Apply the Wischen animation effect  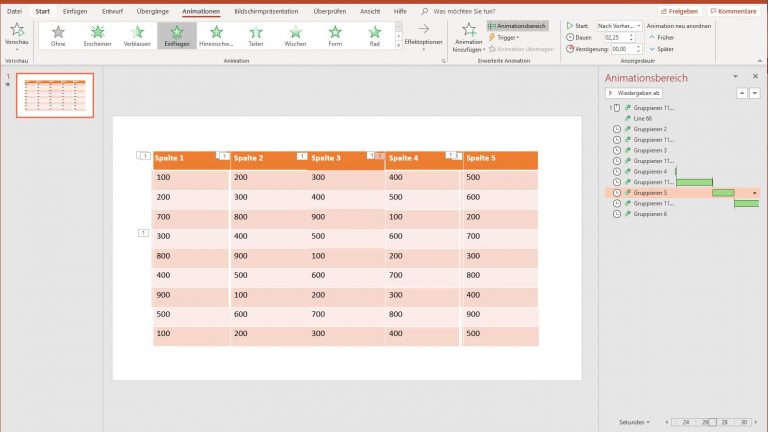click(295, 35)
